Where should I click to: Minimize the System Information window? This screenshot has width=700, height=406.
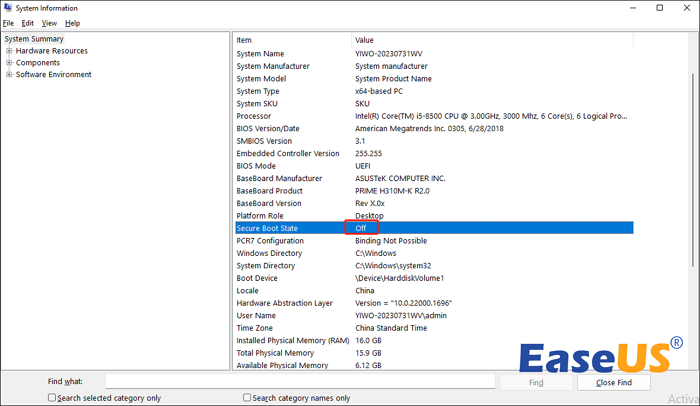tap(633, 8)
